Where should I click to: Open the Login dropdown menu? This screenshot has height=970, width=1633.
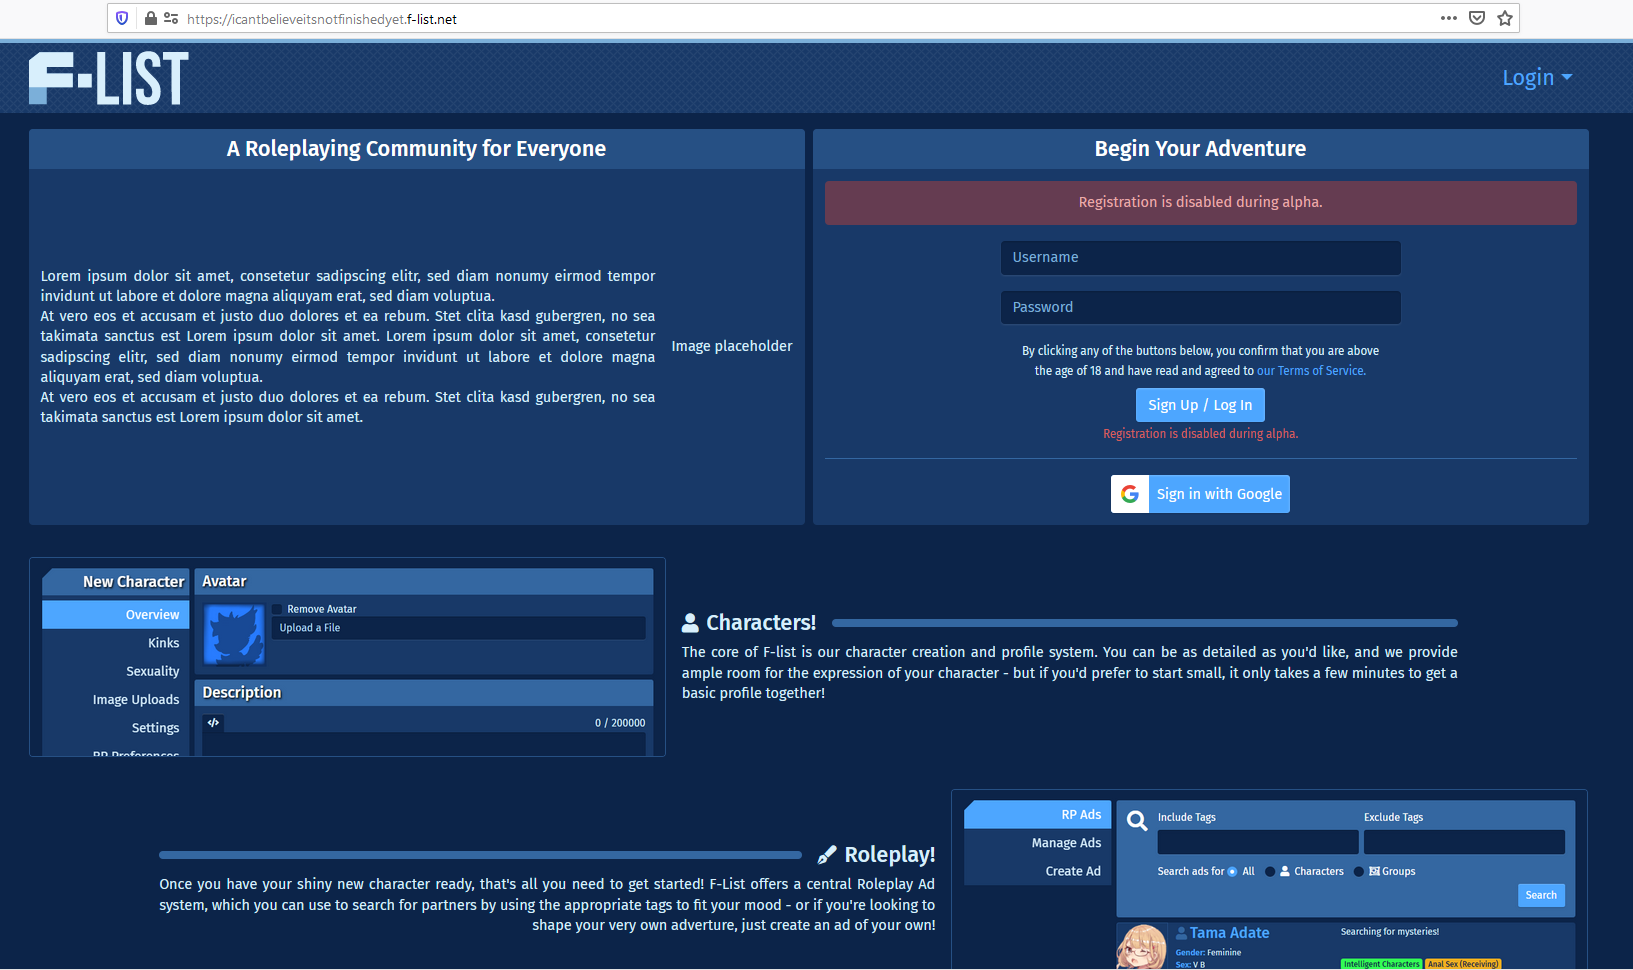coord(1537,77)
